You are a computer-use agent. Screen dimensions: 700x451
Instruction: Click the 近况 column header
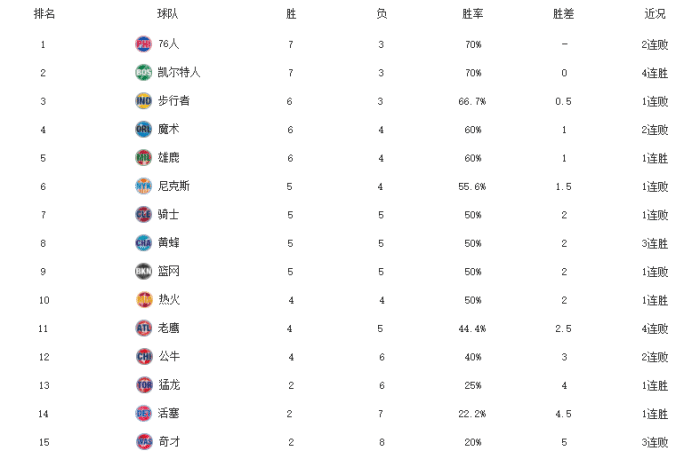[655, 15]
